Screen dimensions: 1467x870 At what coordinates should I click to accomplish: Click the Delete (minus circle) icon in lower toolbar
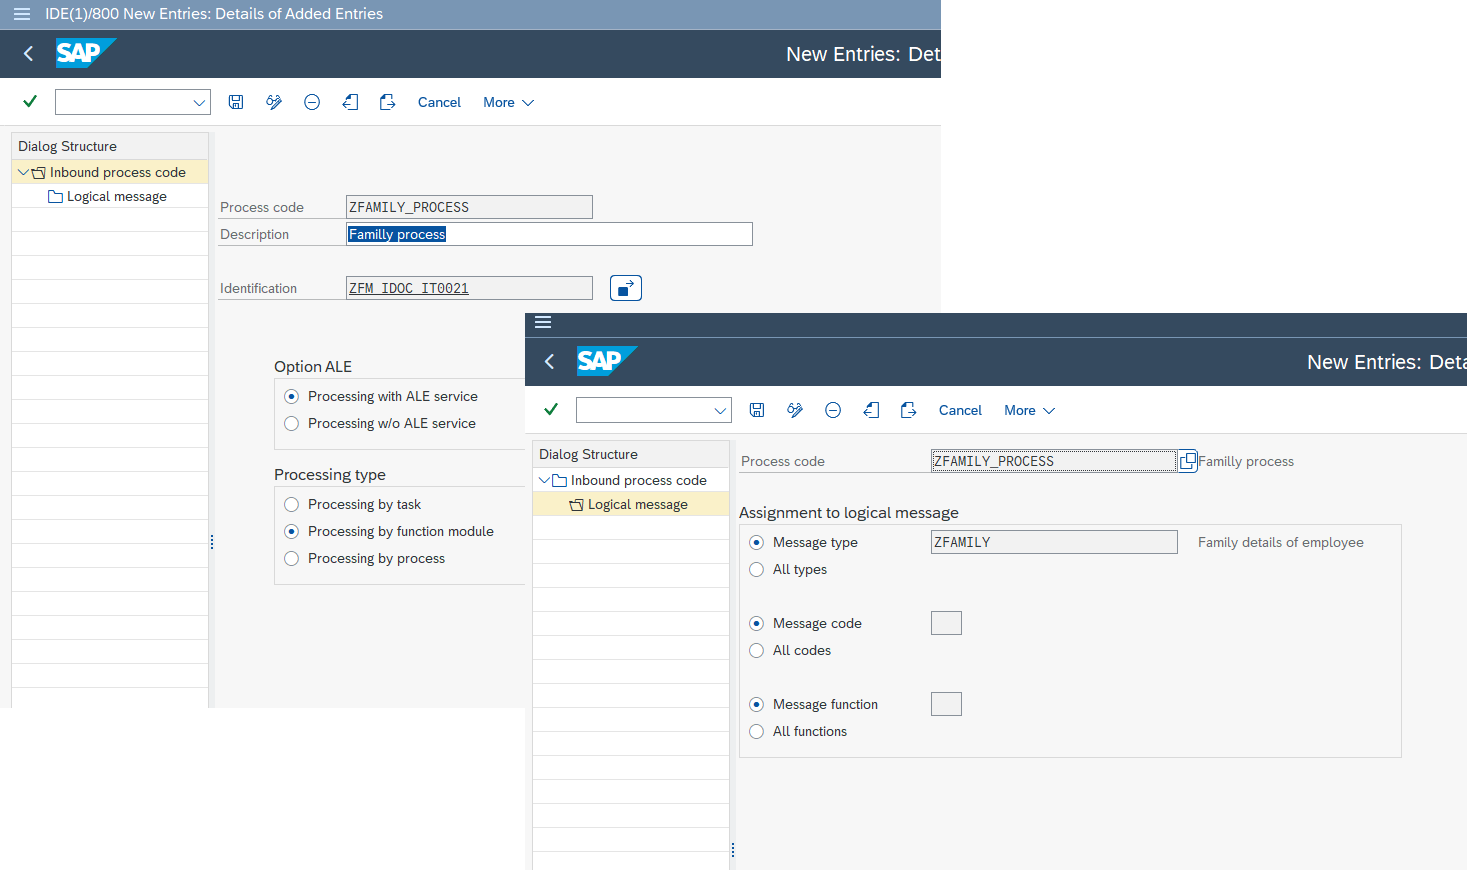(833, 410)
